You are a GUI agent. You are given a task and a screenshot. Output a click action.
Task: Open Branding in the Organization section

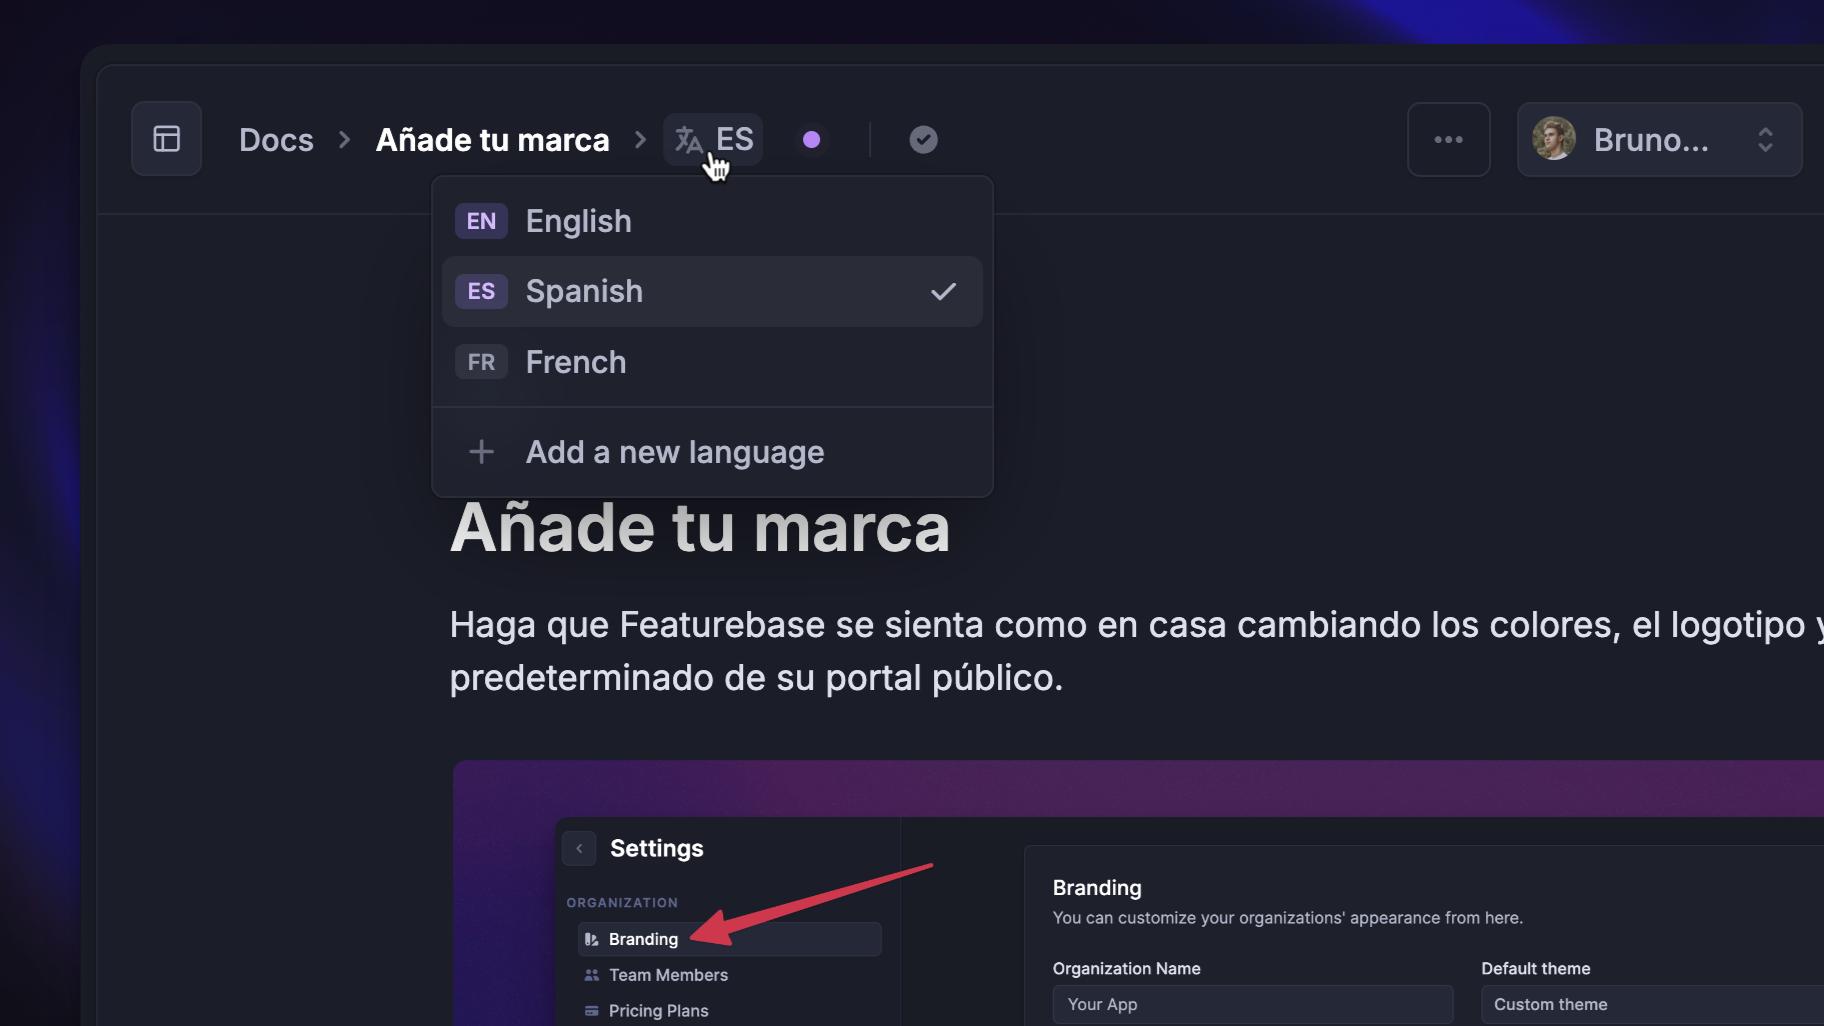pos(643,939)
